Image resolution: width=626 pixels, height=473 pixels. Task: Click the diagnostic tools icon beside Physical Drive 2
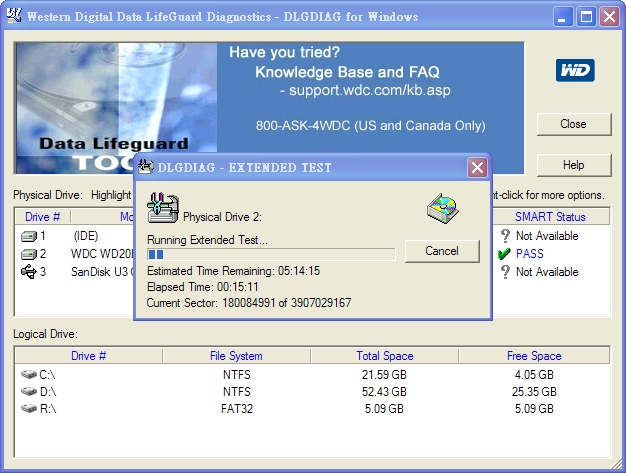point(163,208)
